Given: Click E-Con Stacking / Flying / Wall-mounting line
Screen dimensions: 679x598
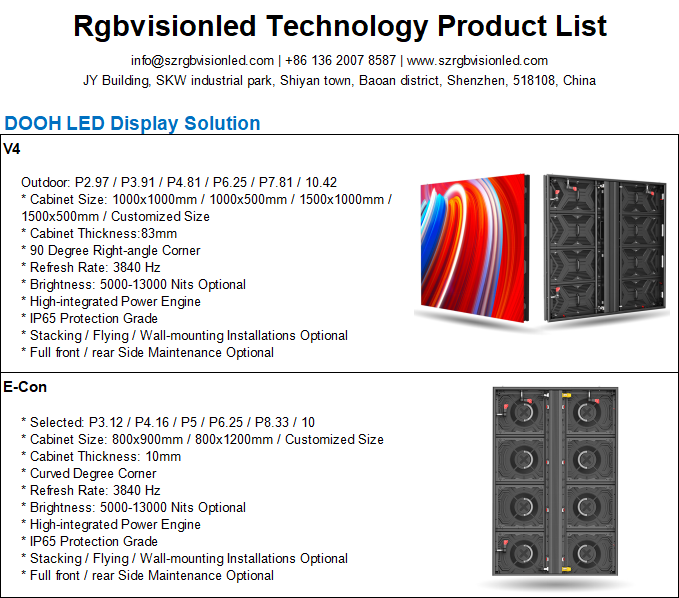Looking at the screenshot, I should tap(184, 559).
